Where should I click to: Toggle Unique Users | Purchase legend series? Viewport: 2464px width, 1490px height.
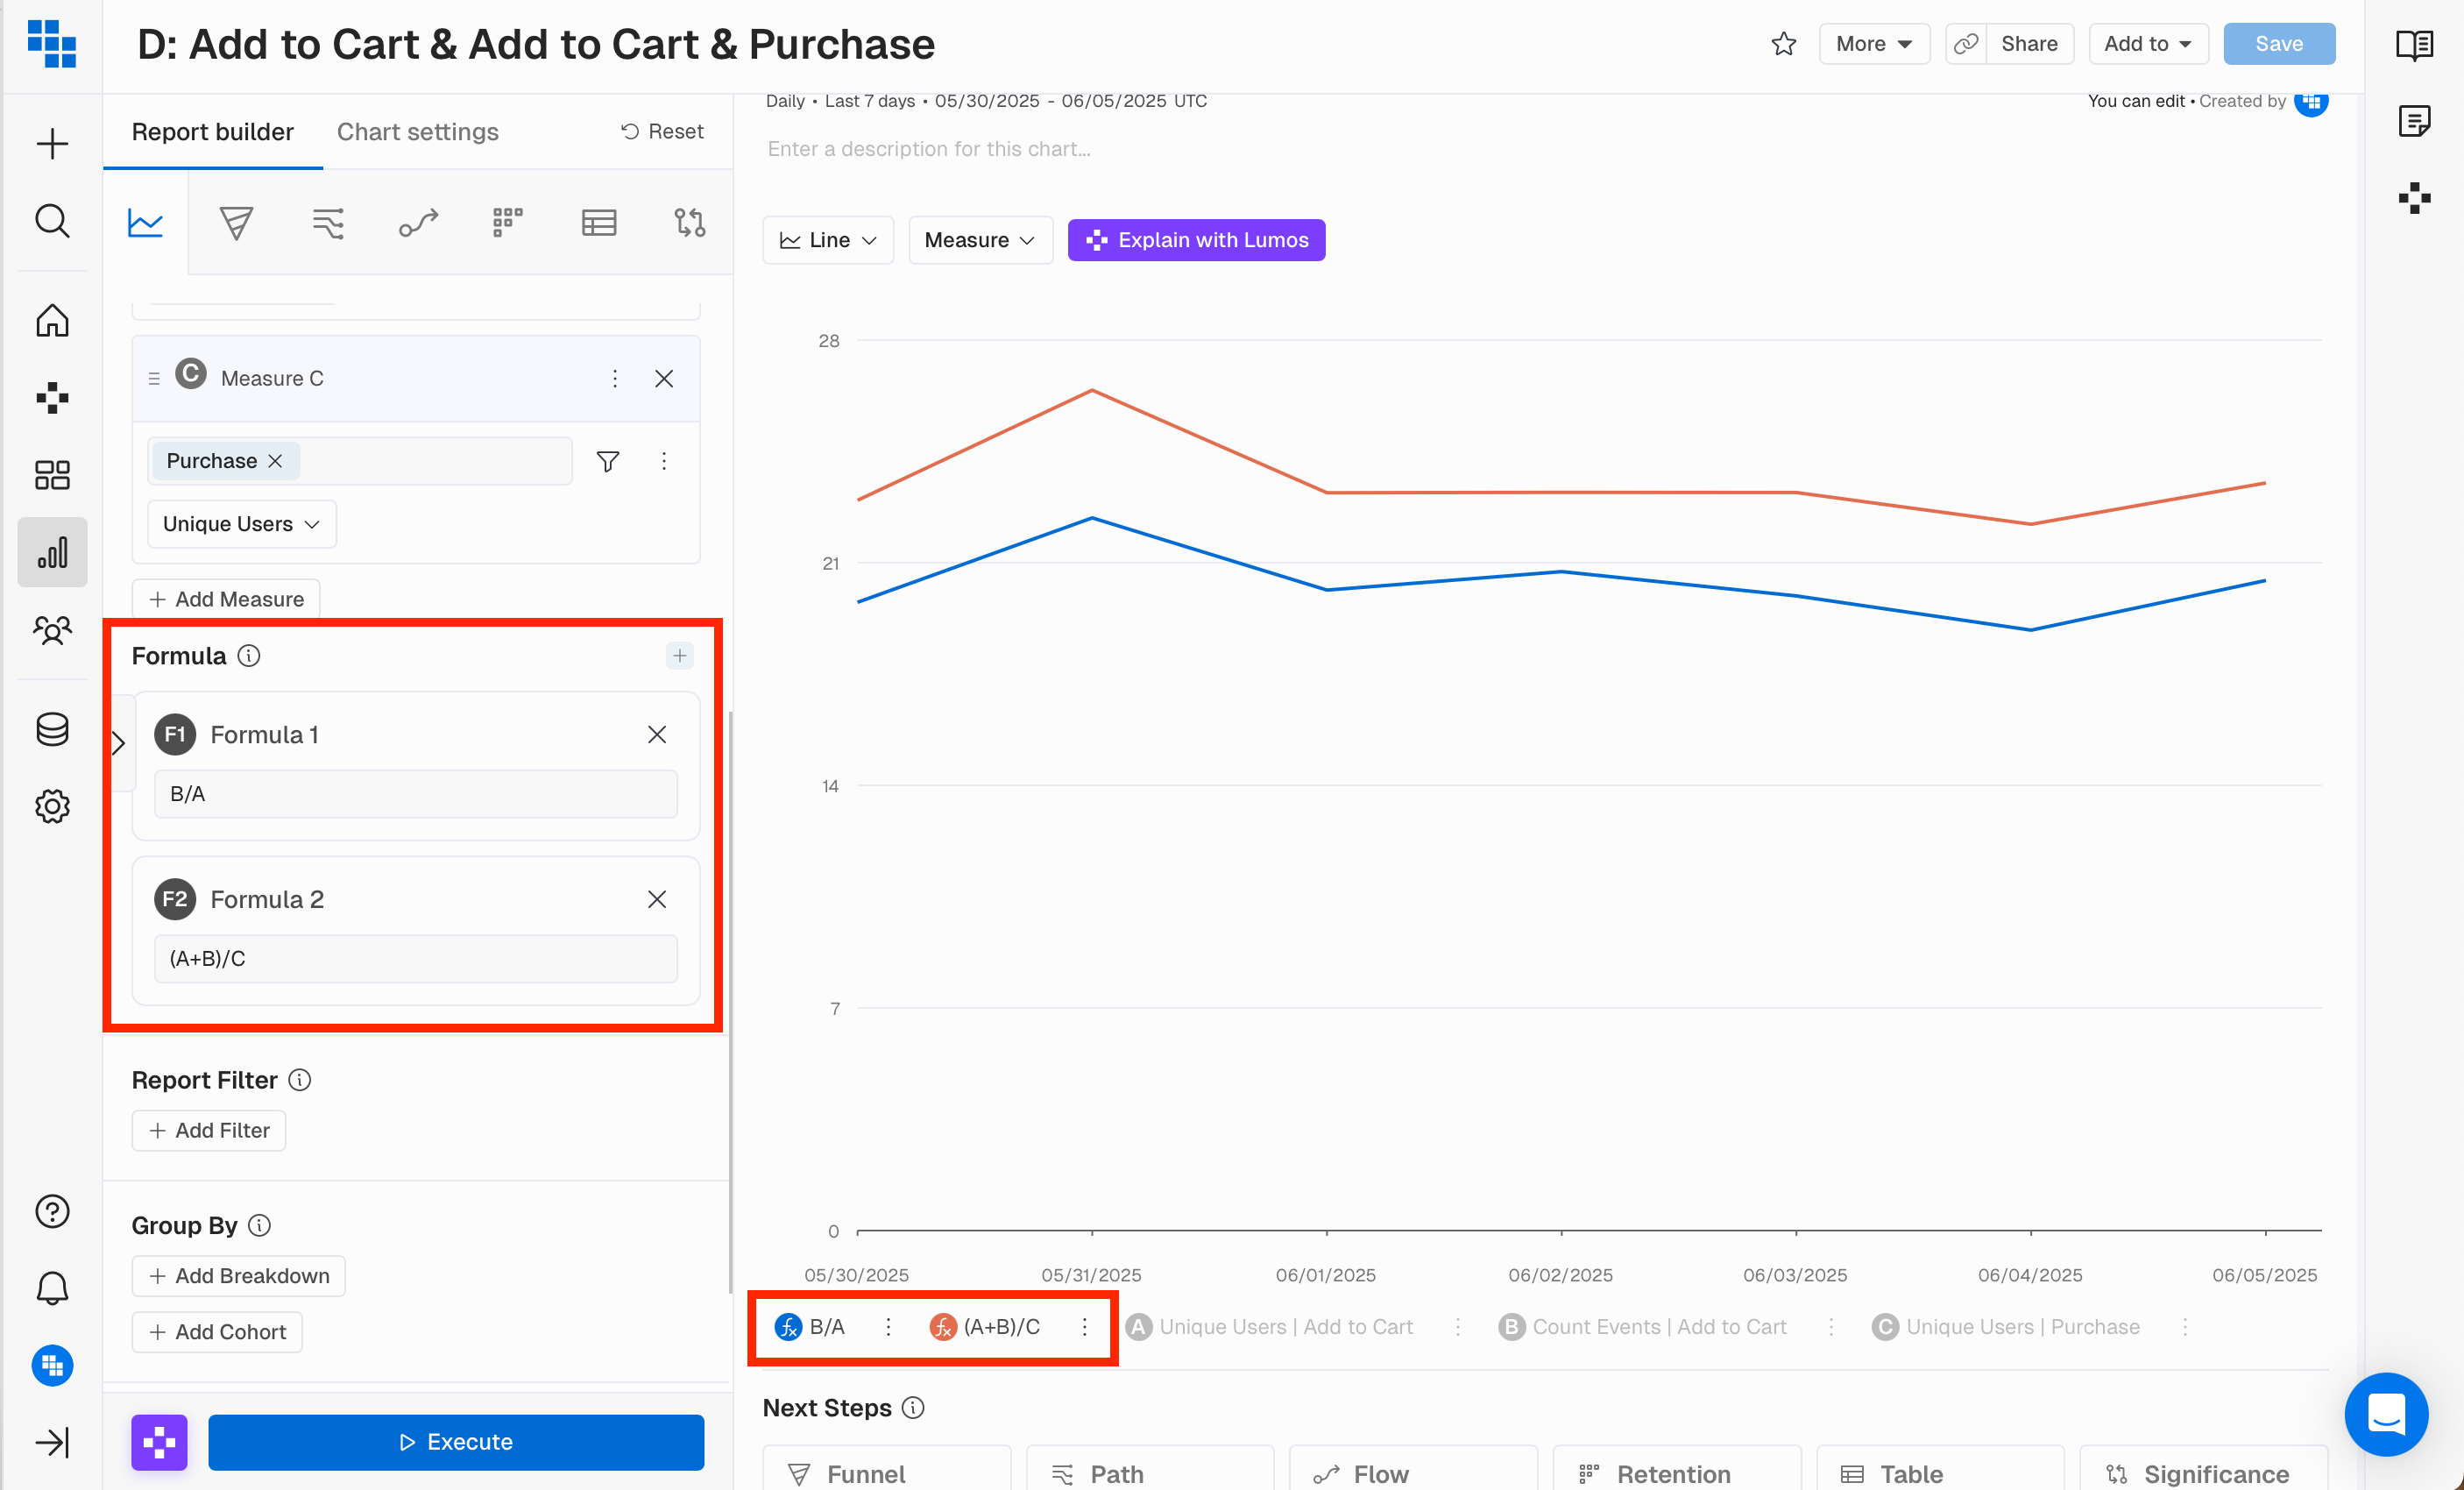click(2022, 1326)
